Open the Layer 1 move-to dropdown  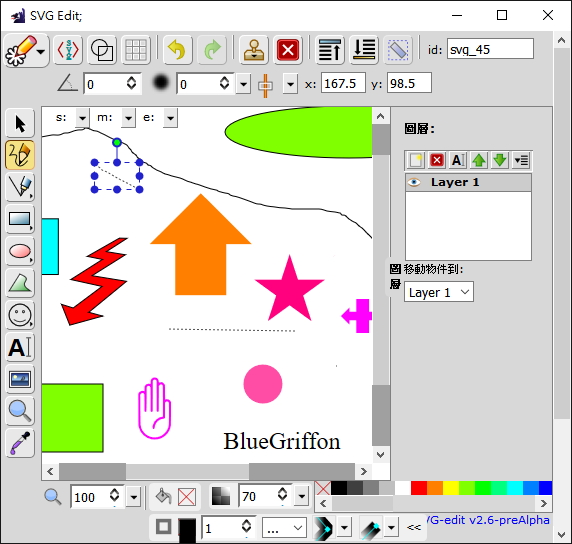pos(439,292)
